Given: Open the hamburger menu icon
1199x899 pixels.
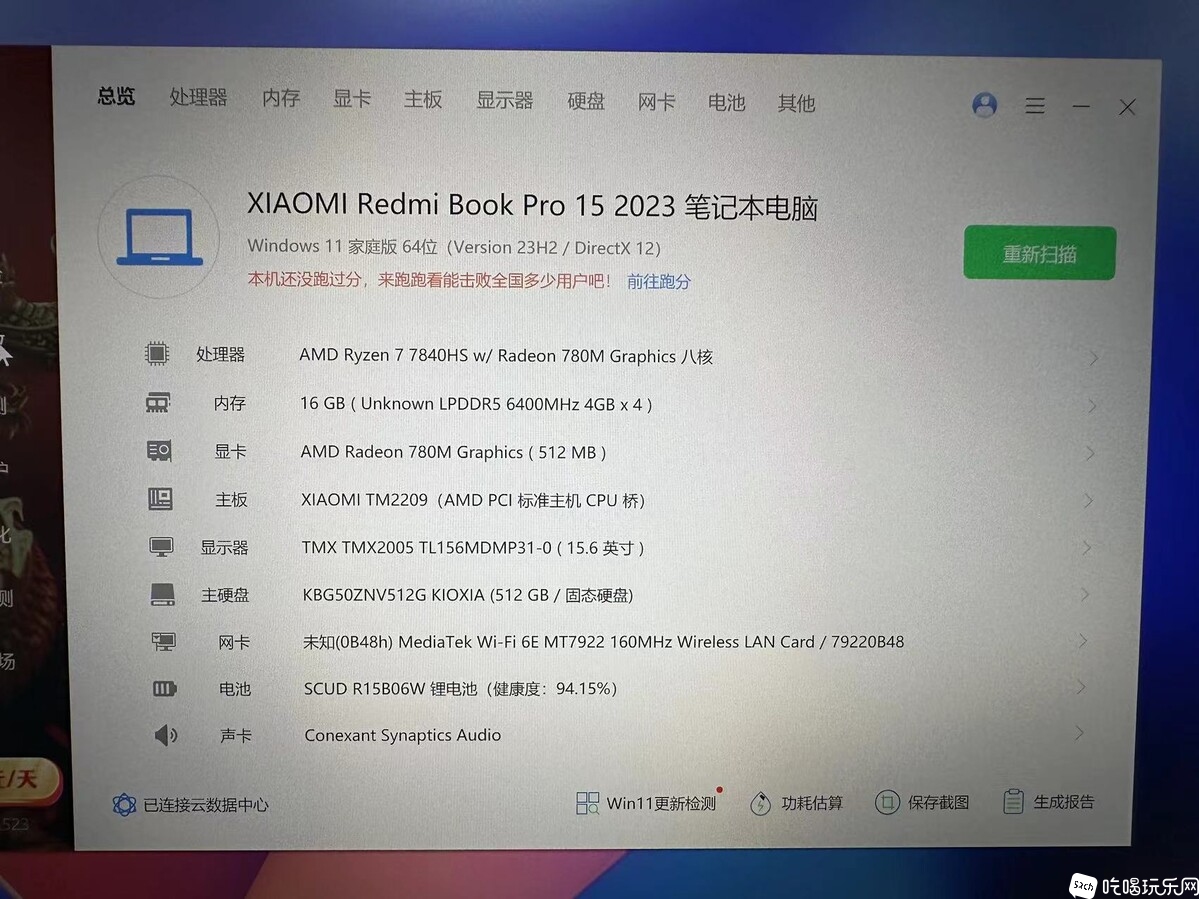Looking at the screenshot, I should 1035,105.
